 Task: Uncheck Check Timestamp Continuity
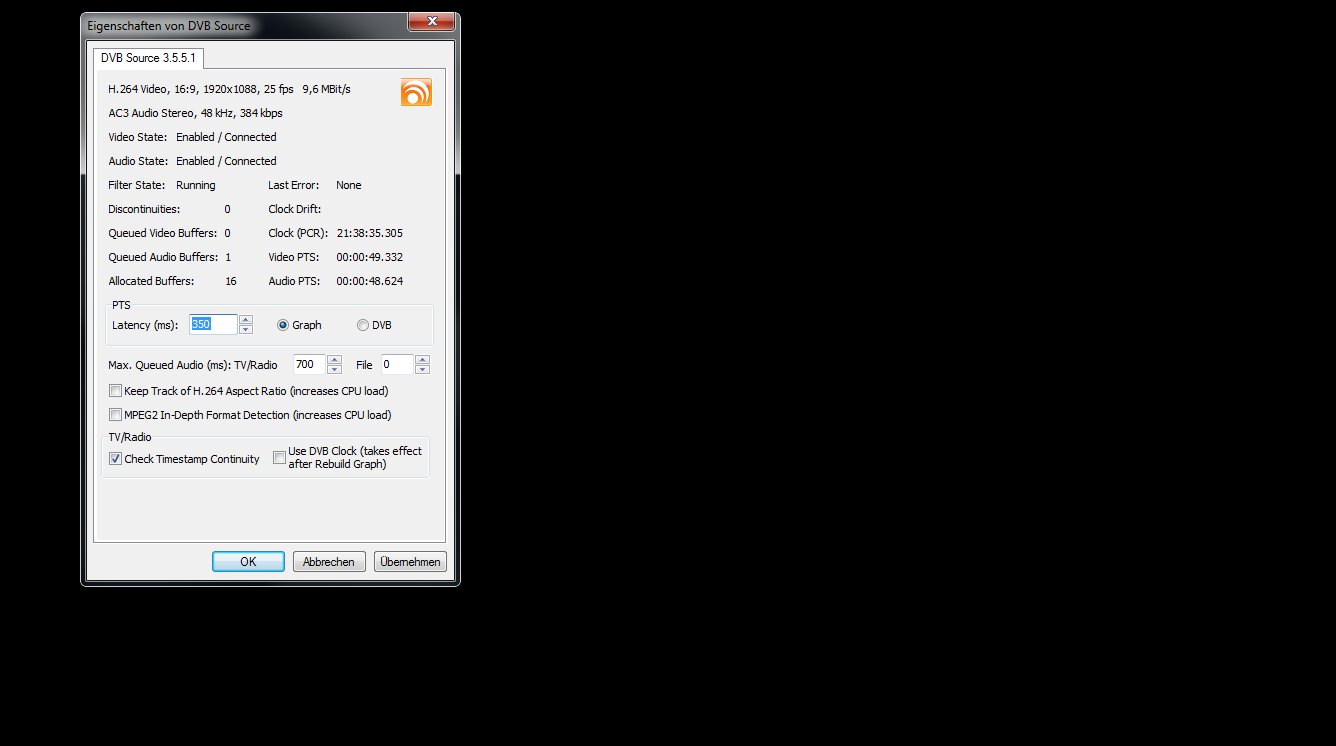point(116,459)
